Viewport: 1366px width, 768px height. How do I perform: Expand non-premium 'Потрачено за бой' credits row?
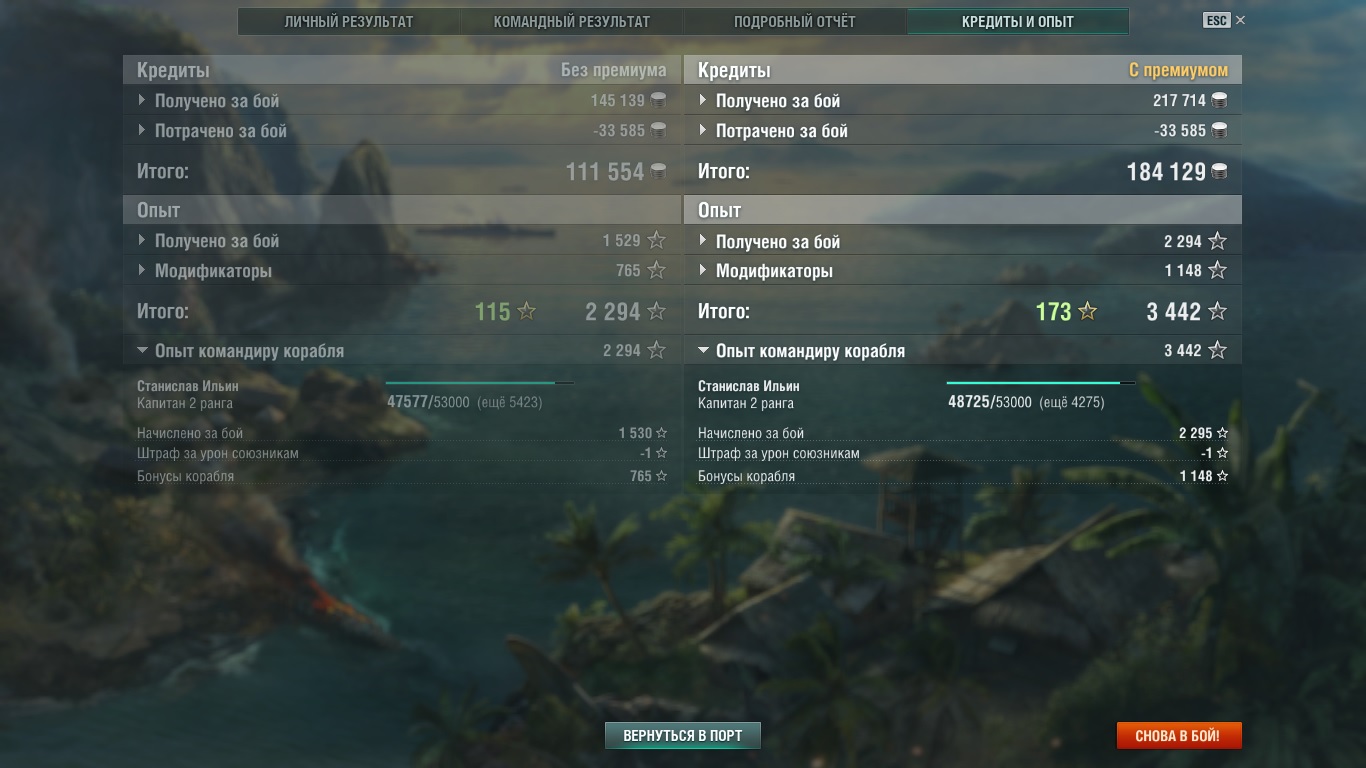click(x=401, y=130)
